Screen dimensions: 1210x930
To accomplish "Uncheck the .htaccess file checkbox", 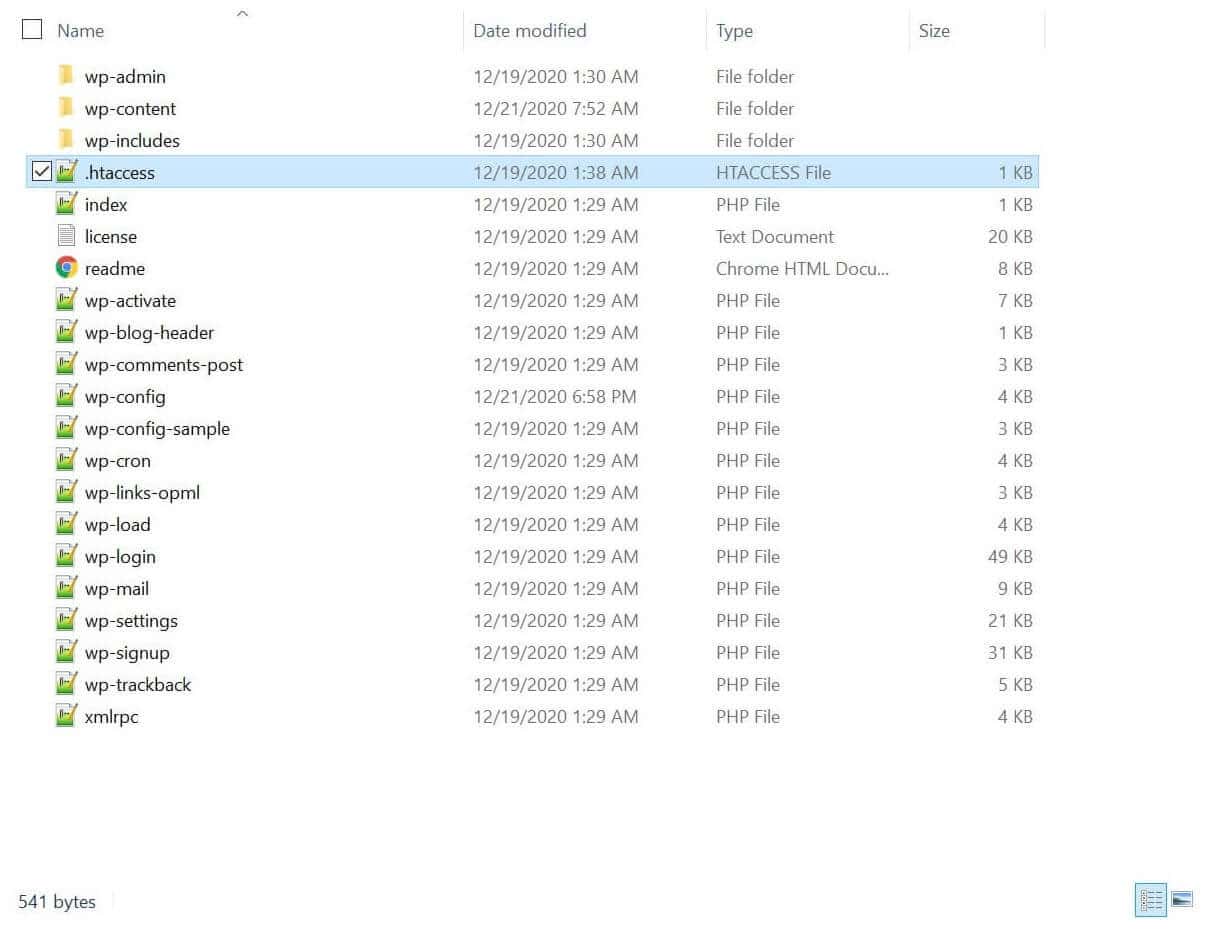I will point(41,172).
